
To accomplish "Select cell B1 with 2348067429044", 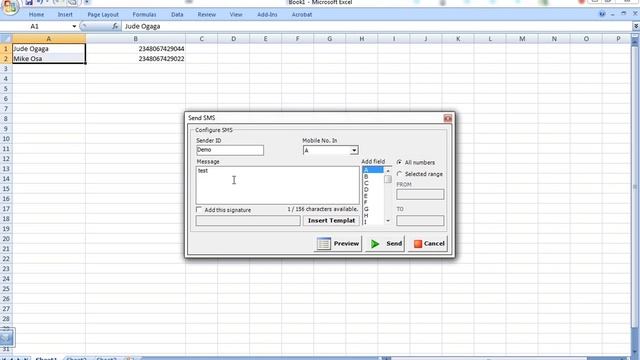I will (x=136, y=49).
